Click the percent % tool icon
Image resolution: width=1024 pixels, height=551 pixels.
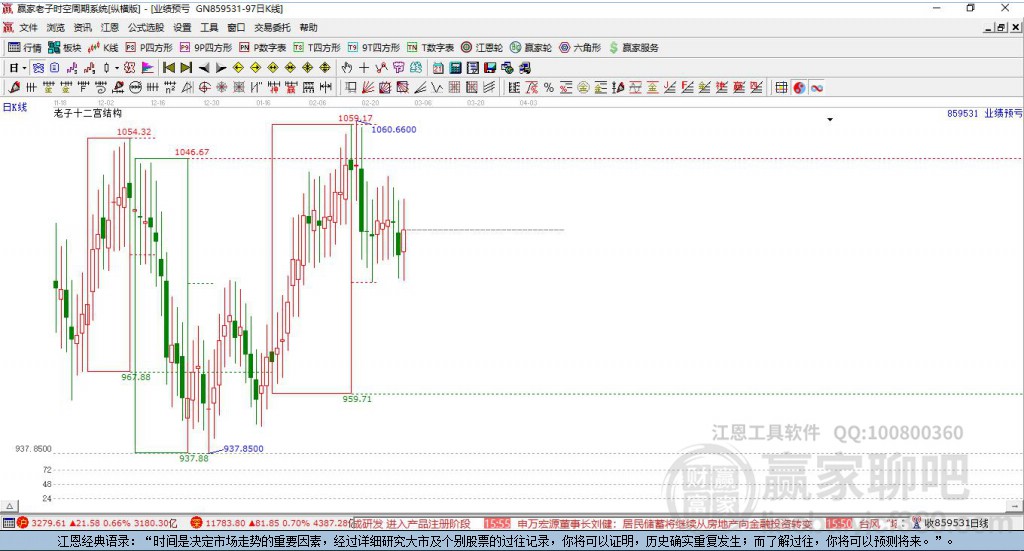tap(549, 87)
